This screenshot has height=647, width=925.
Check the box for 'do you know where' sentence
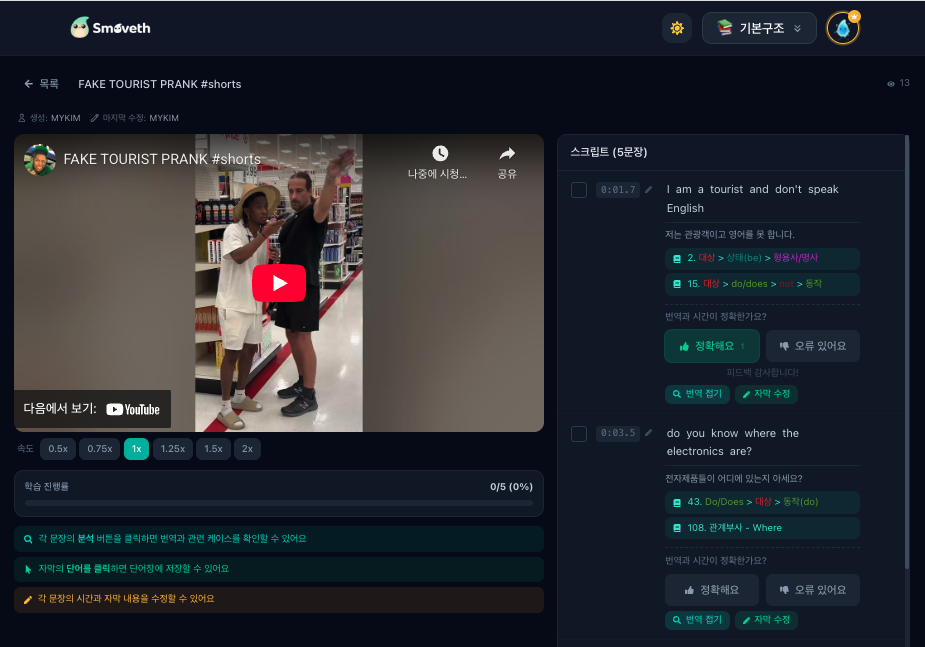click(579, 433)
